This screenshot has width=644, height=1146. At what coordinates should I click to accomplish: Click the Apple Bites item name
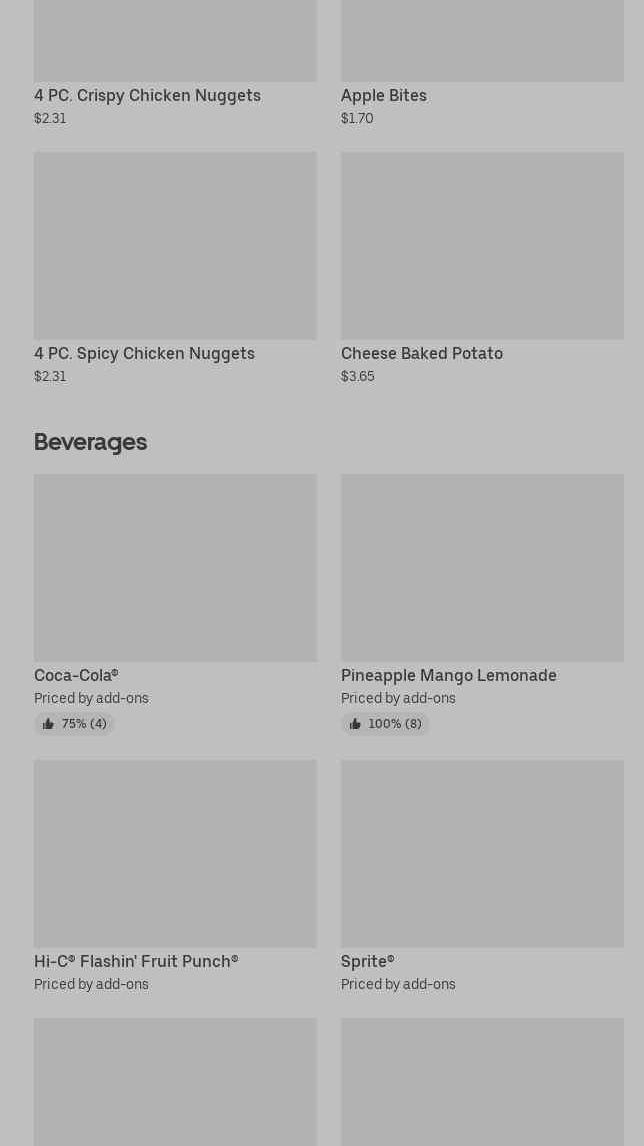[x=384, y=95]
